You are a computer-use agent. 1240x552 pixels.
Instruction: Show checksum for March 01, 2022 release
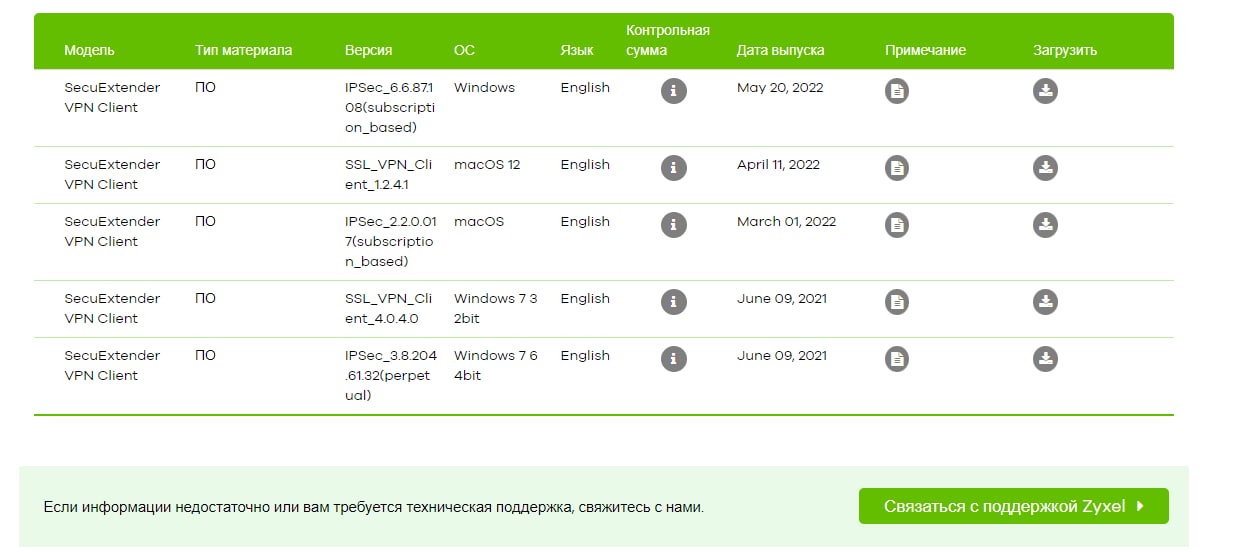pos(674,225)
